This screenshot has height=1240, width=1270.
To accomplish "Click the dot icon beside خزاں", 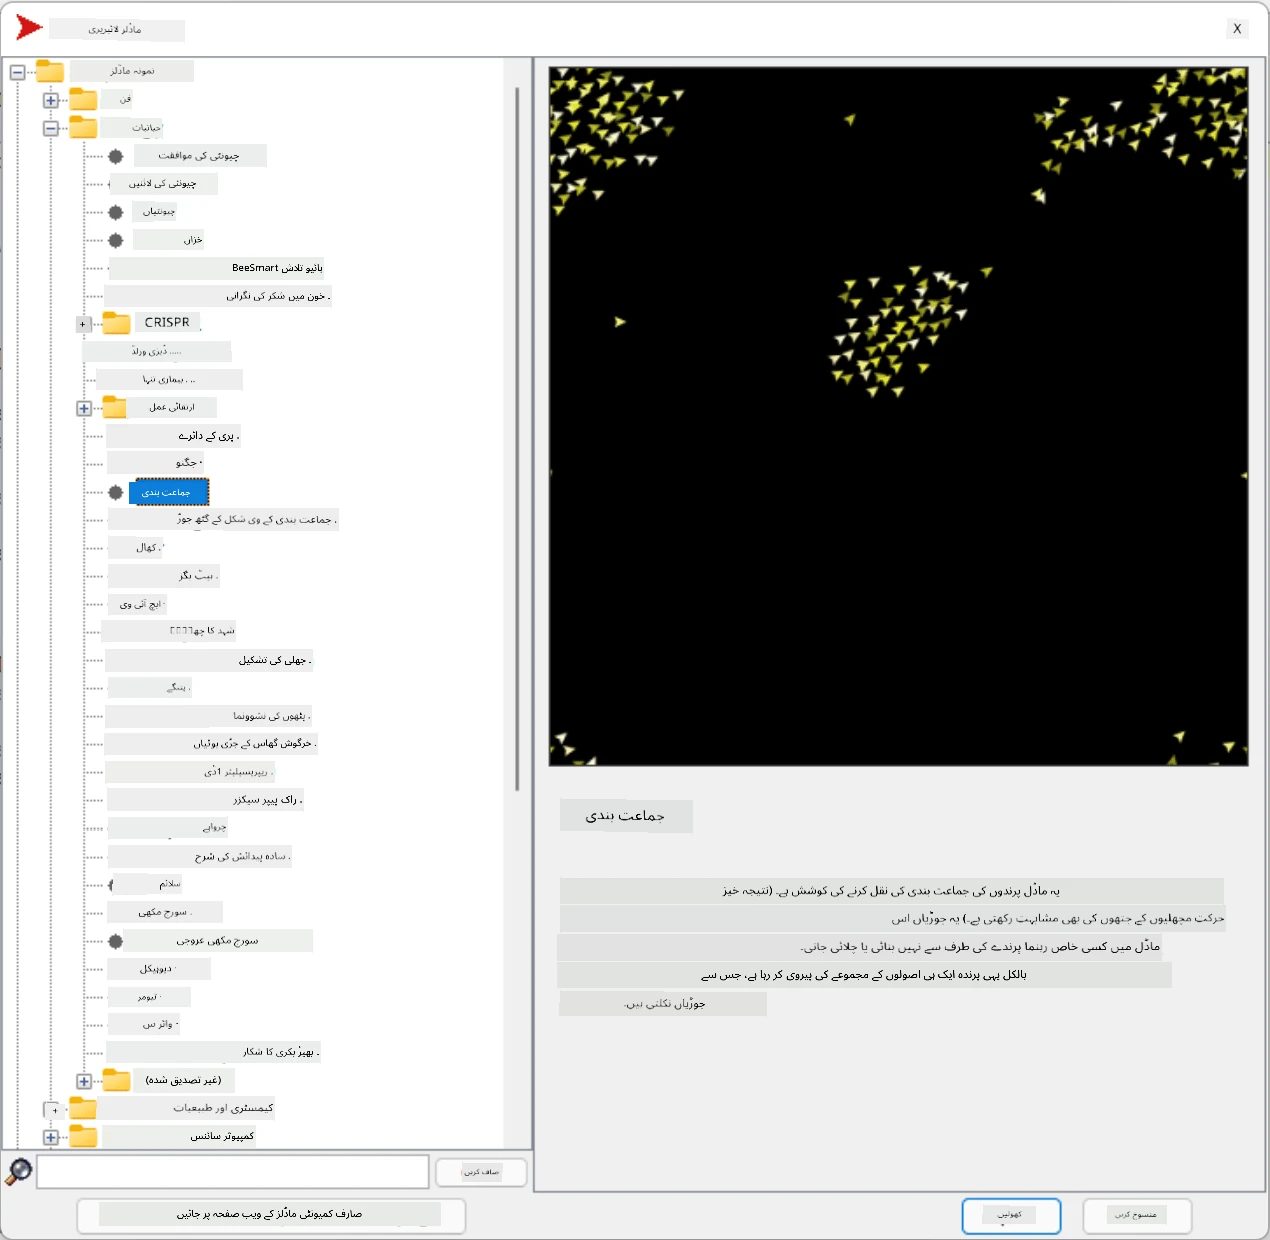I will 116,240.
